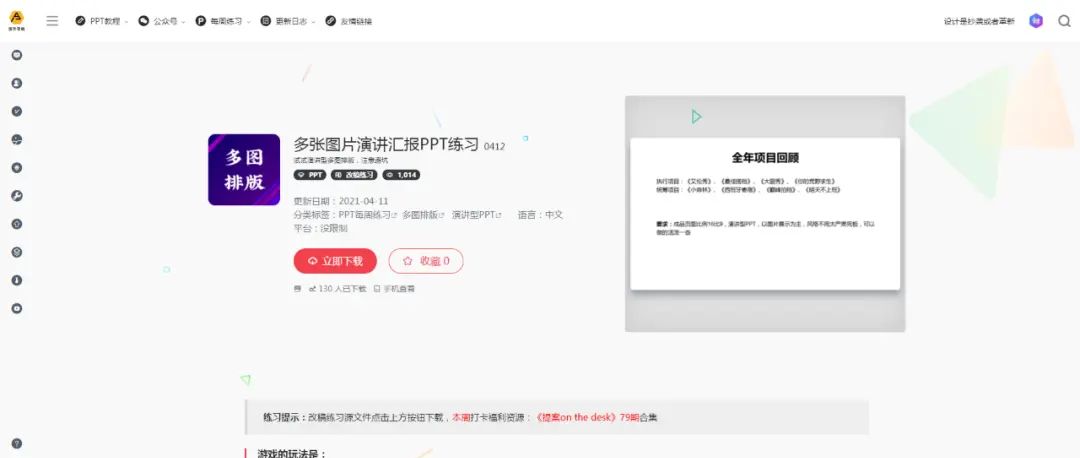The image size is (1080, 458).
Task: Open the 《提案on the desk》79期 red link
Action: [588, 417]
